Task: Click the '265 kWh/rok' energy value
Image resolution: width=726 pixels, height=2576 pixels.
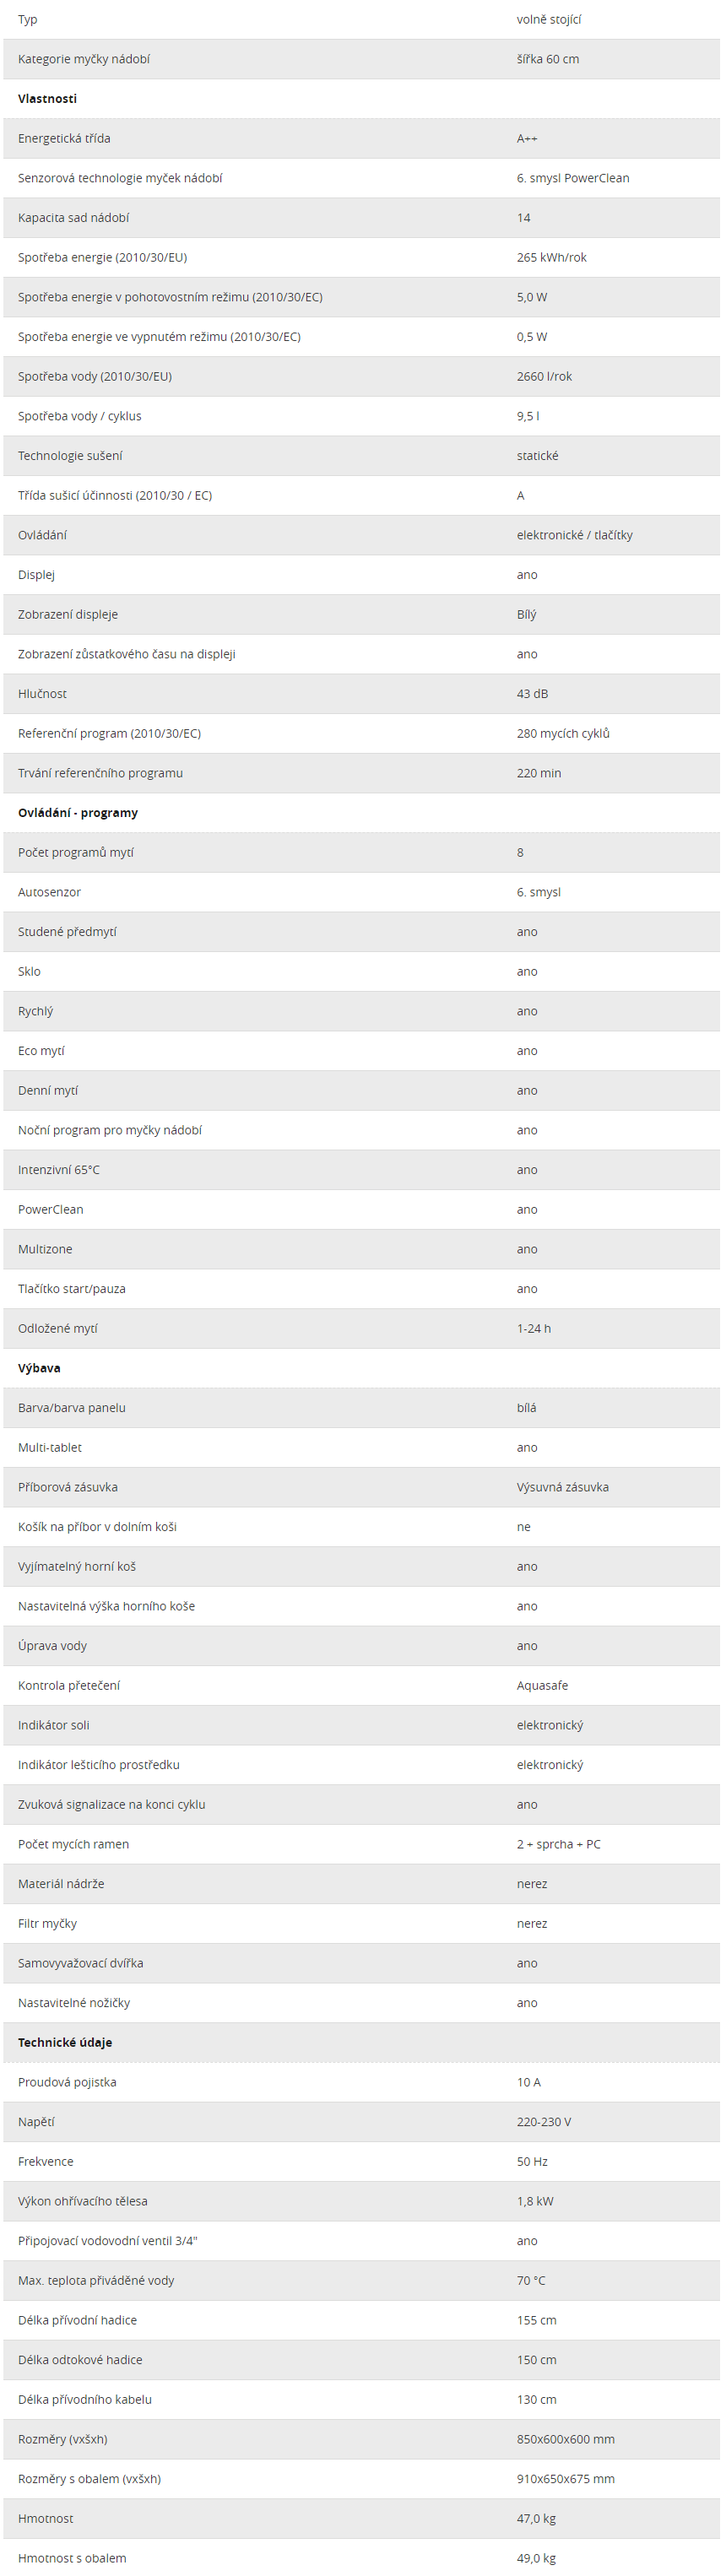Action: click(x=551, y=258)
